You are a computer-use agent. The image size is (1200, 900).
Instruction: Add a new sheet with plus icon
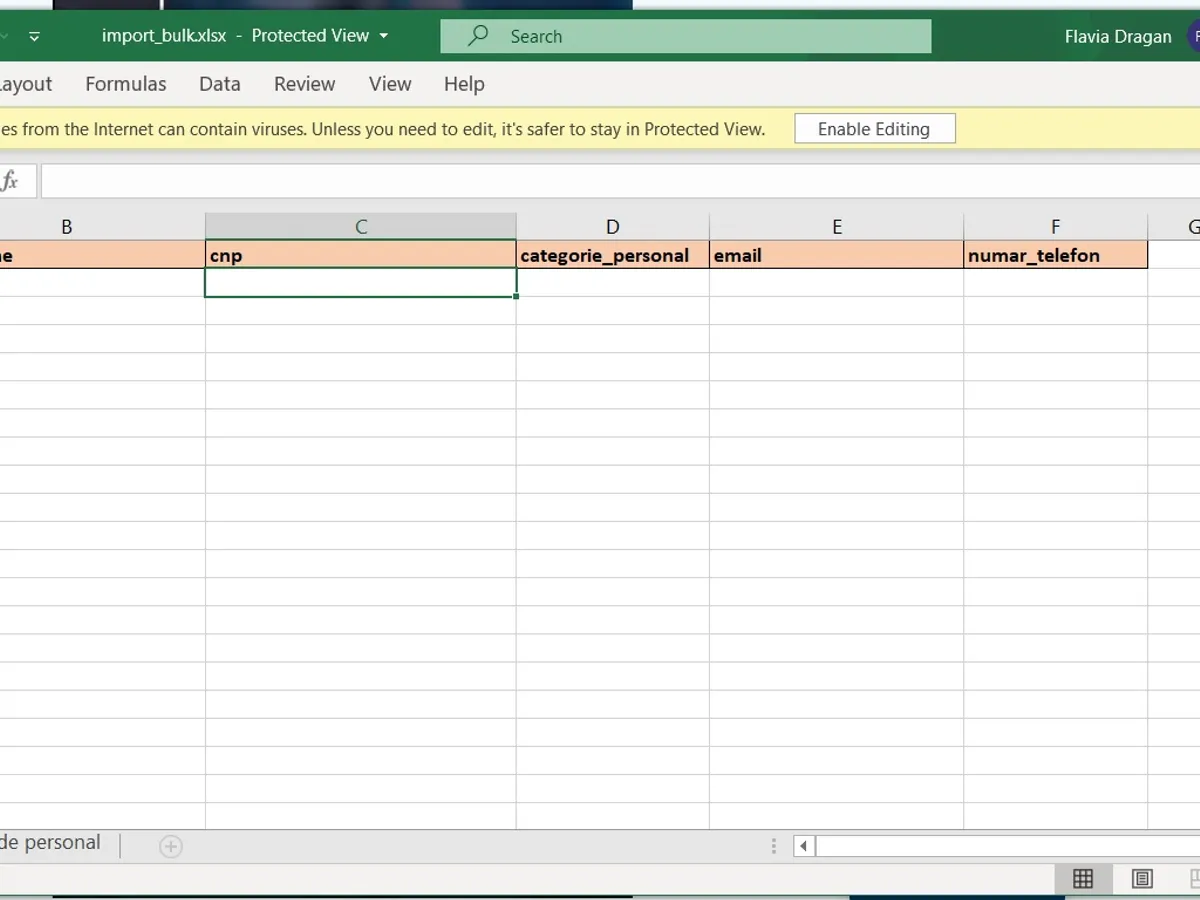click(x=171, y=847)
